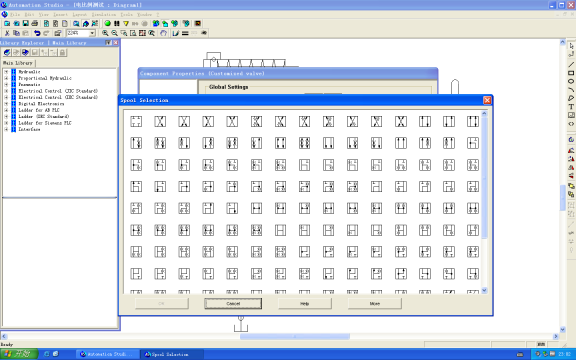Click the Open project icon in main toolbar
The width and height of the screenshot is (576, 360).
tap(16, 24)
